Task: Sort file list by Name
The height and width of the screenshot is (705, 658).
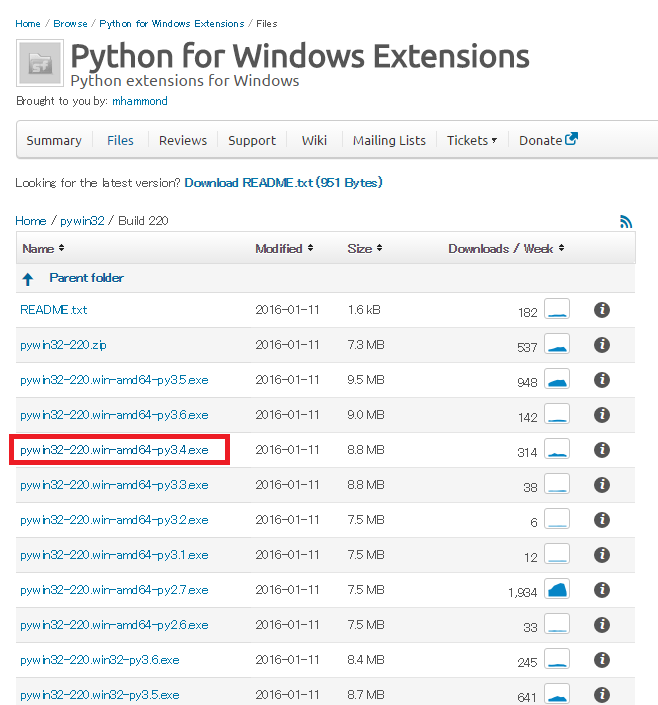Action: [x=43, y=249]
